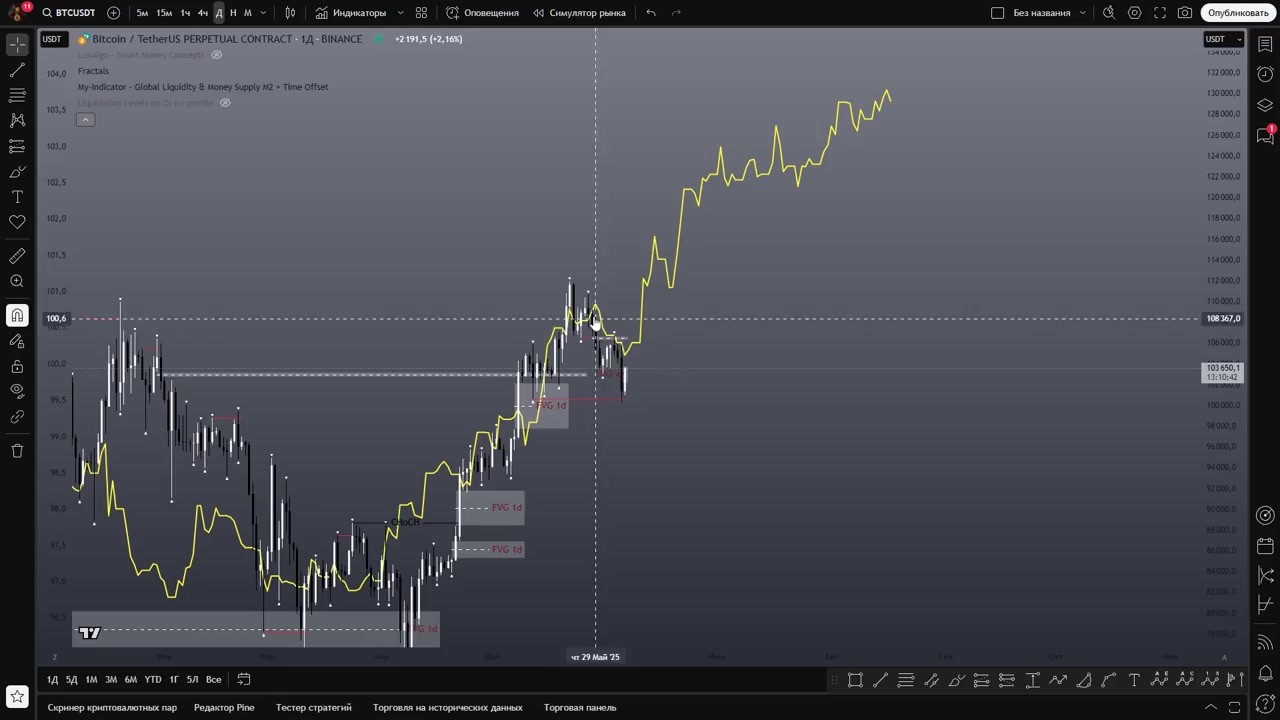The image size is (1280, 720).
Task: Take a chart snapshot with camera icon
Action: pos(1185,13)
